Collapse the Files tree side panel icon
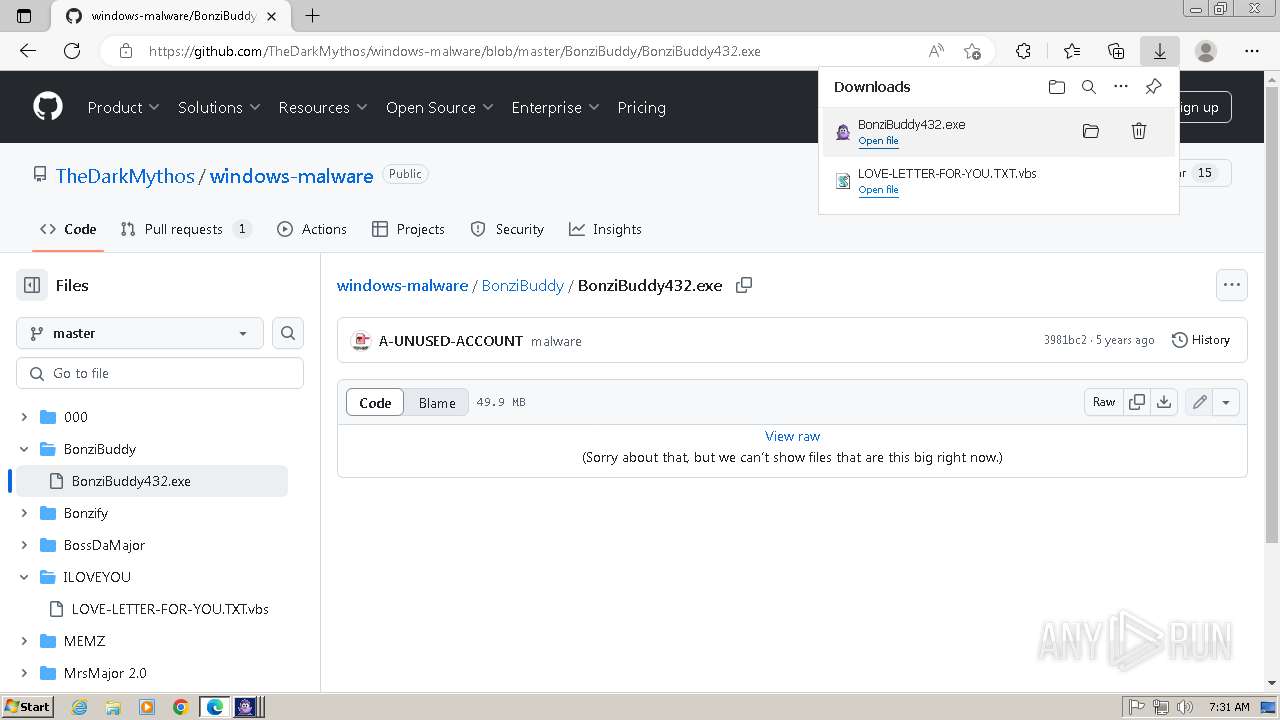Image resolution: width=1280 pixels, height=720 pixels. (x=32, y=285)
